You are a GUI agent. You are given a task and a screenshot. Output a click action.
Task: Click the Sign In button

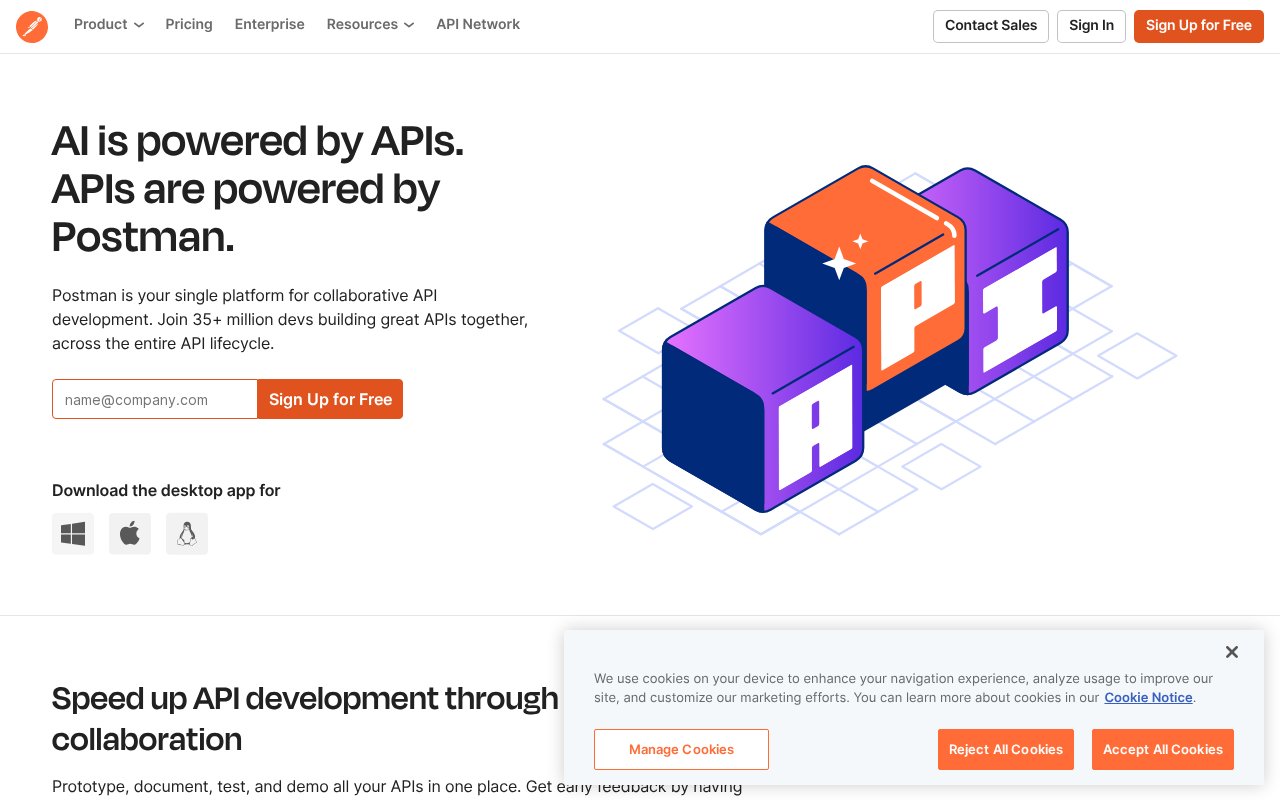tap(1091, 26)
